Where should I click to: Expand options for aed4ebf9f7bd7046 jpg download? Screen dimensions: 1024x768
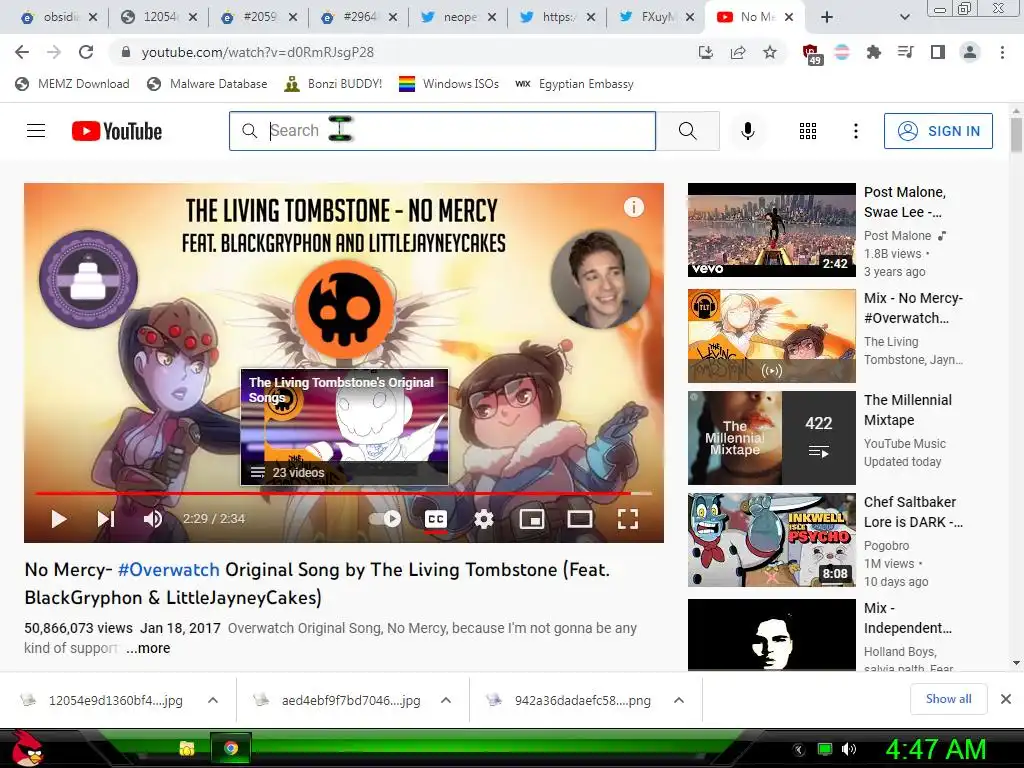pos(446,700)
